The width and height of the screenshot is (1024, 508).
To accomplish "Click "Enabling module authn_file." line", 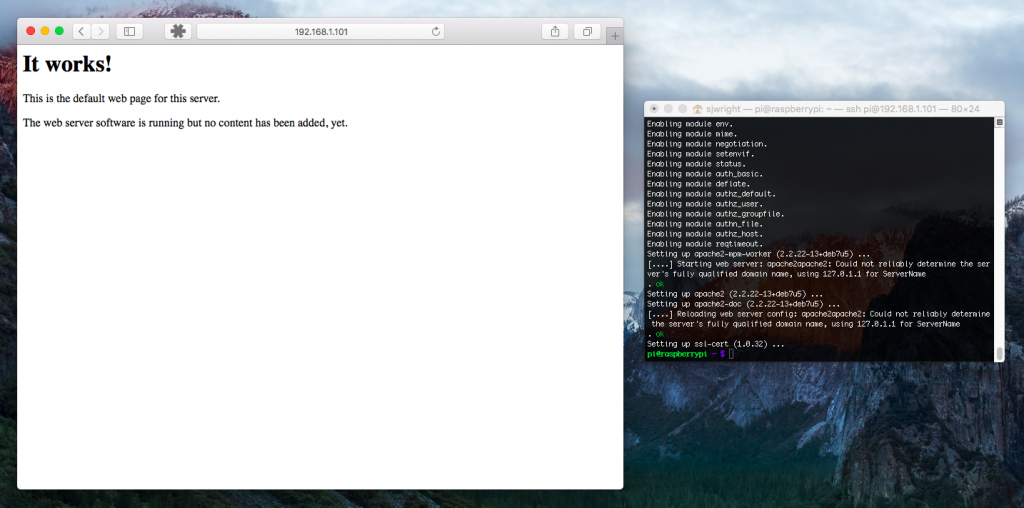I will click(x=705, y=224).
